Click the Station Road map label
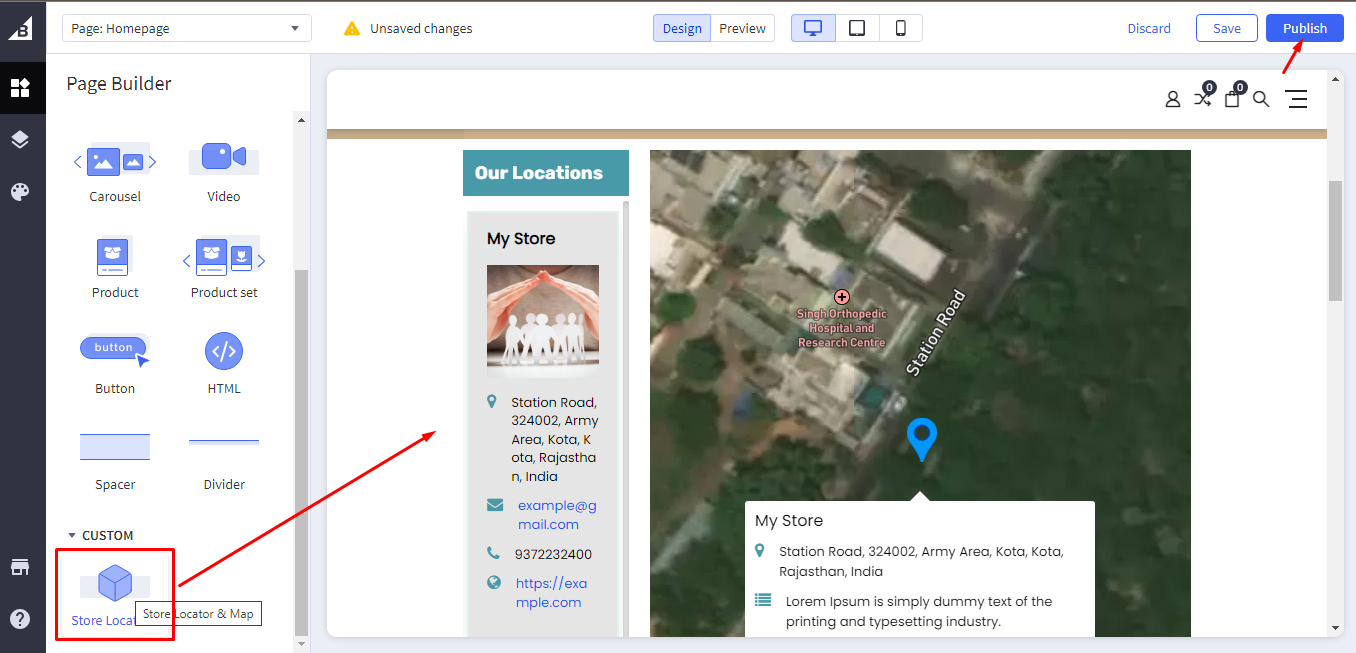This screenshot has width=1356, height=653. [935, 332]
